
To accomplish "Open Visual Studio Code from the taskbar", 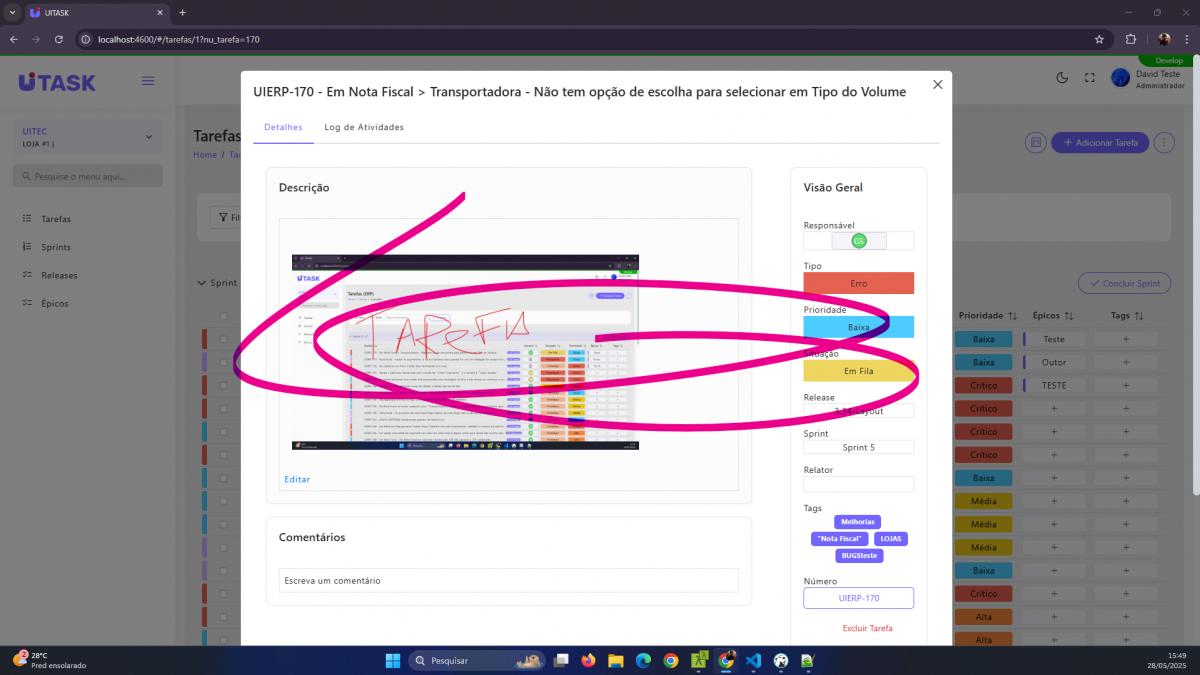I will pos(753,661).
